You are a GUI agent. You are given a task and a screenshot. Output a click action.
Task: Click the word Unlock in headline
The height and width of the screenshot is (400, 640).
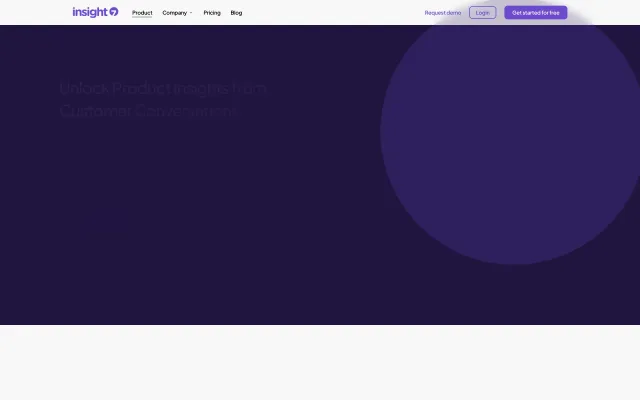coord(78,89)
